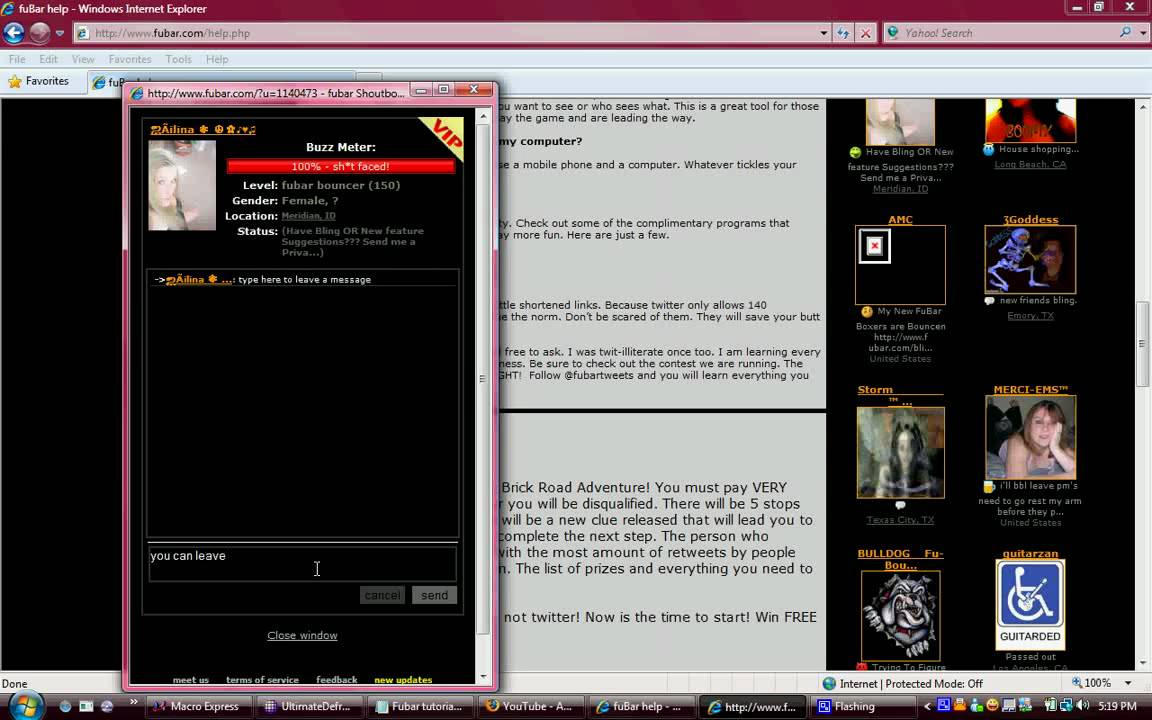Click the main page vertical scrollbar thumb
The width and height of the screenshot is (1152, 720).
coord(1142,344)
